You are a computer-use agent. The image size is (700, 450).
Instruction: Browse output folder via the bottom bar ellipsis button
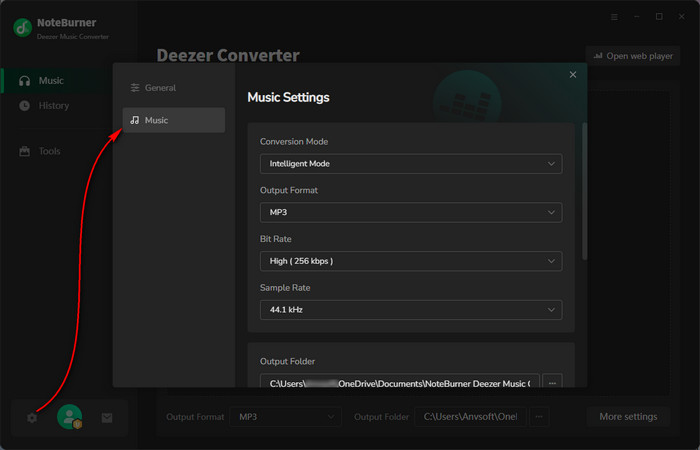pos(539,417)
